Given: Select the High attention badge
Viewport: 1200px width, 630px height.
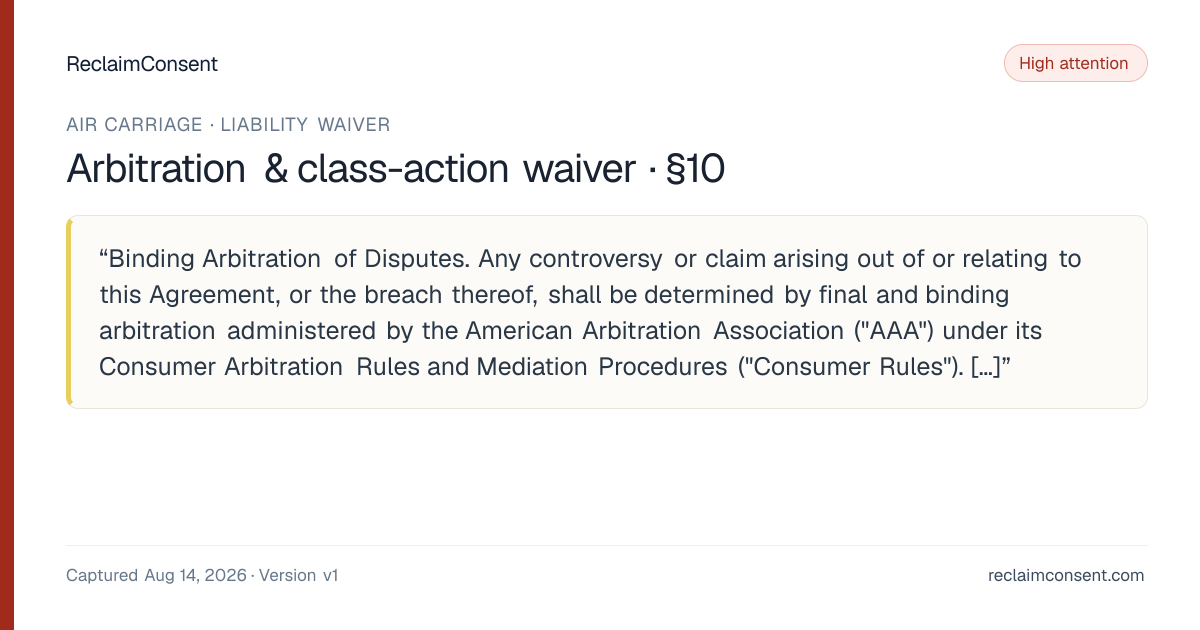Looking at the screenshot, I should pyautogui.click(x=1075, y=63).
